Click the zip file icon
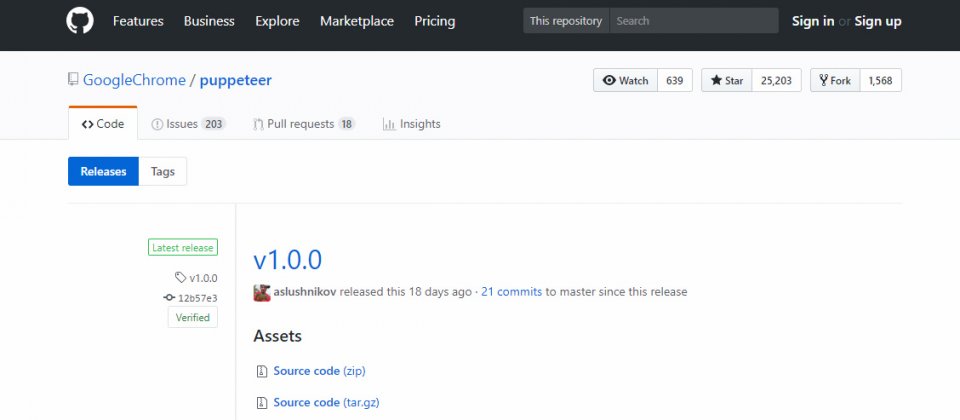This screenshot has width=960, height=420. (262, 371)
